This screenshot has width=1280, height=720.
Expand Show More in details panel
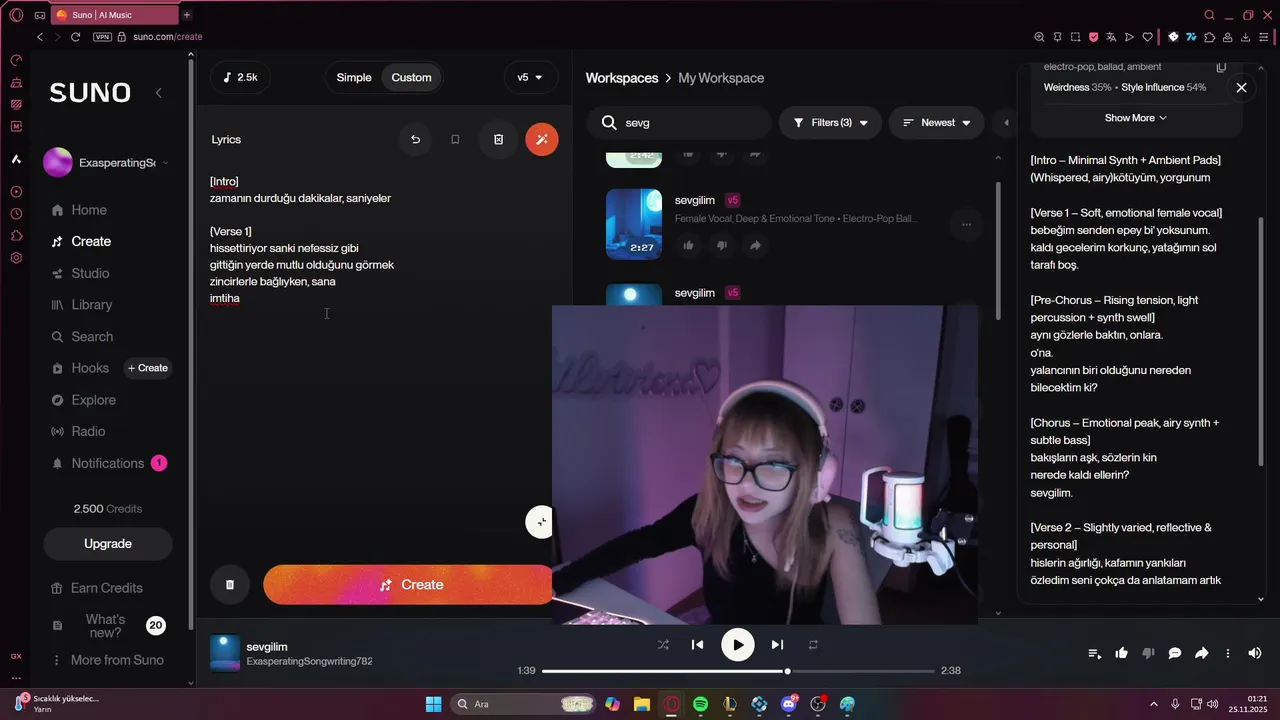click(1136, 118)
